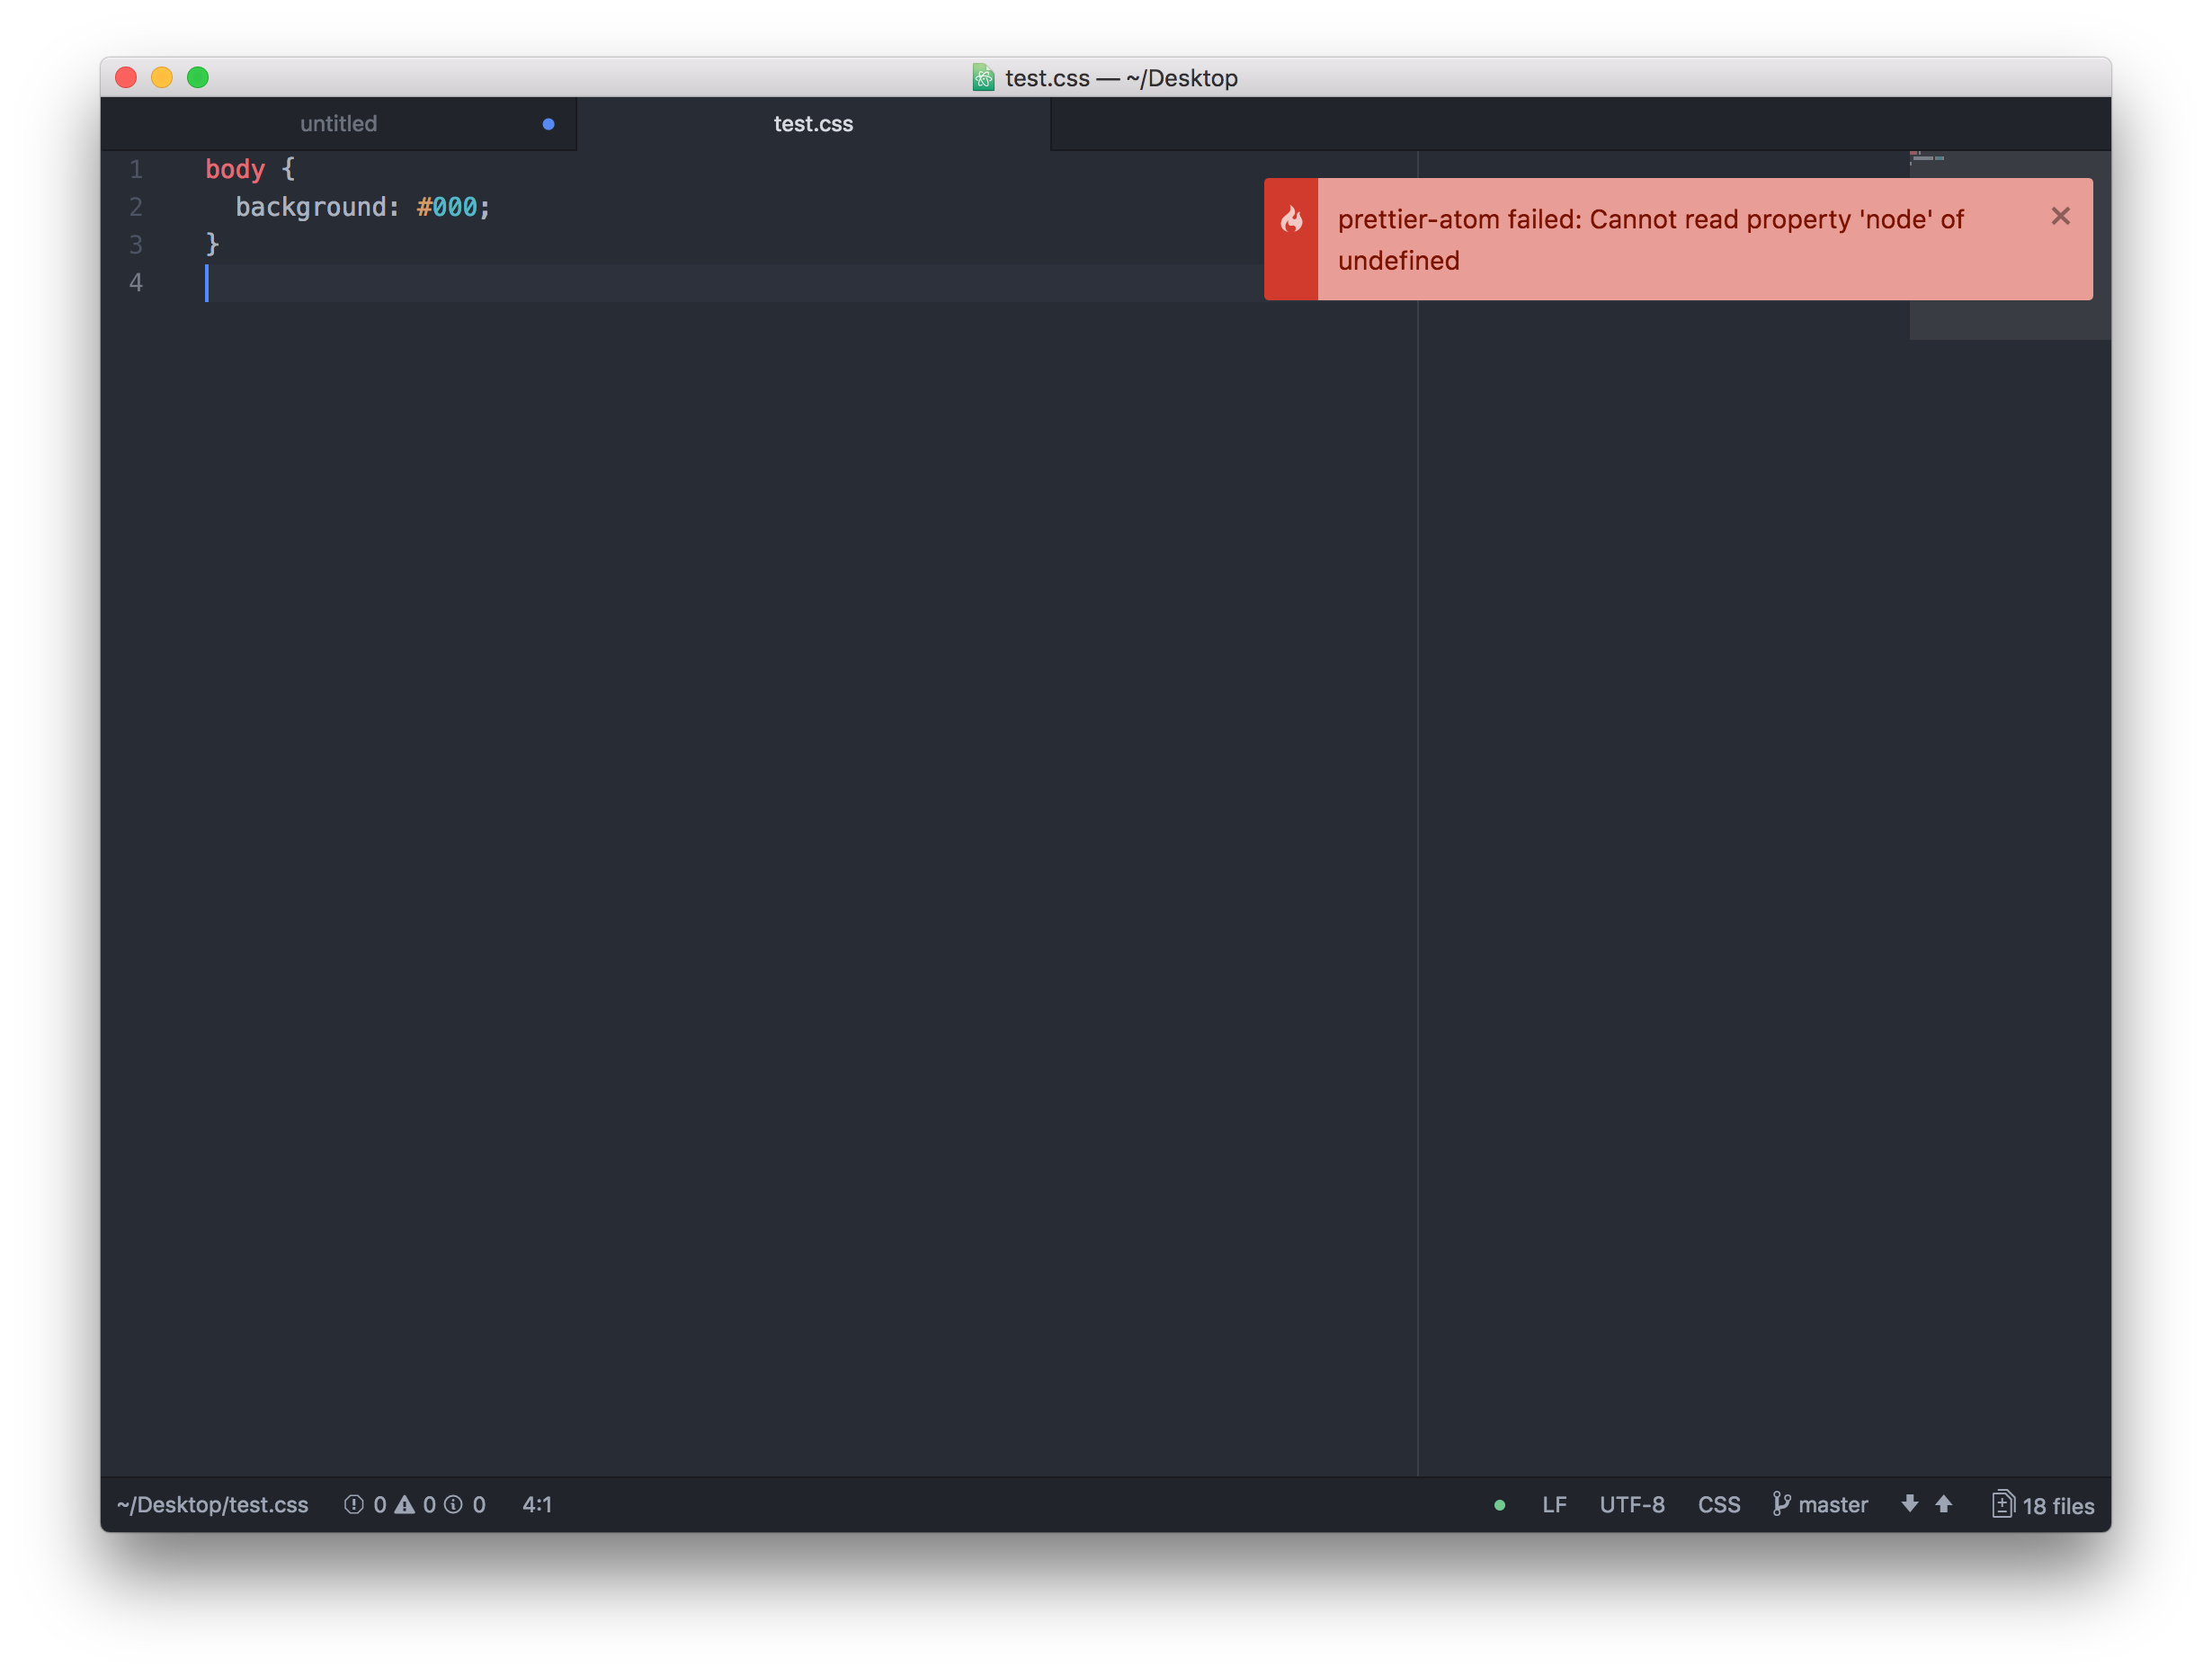Open linter errors count in status bar

(x=366, y=1504)
